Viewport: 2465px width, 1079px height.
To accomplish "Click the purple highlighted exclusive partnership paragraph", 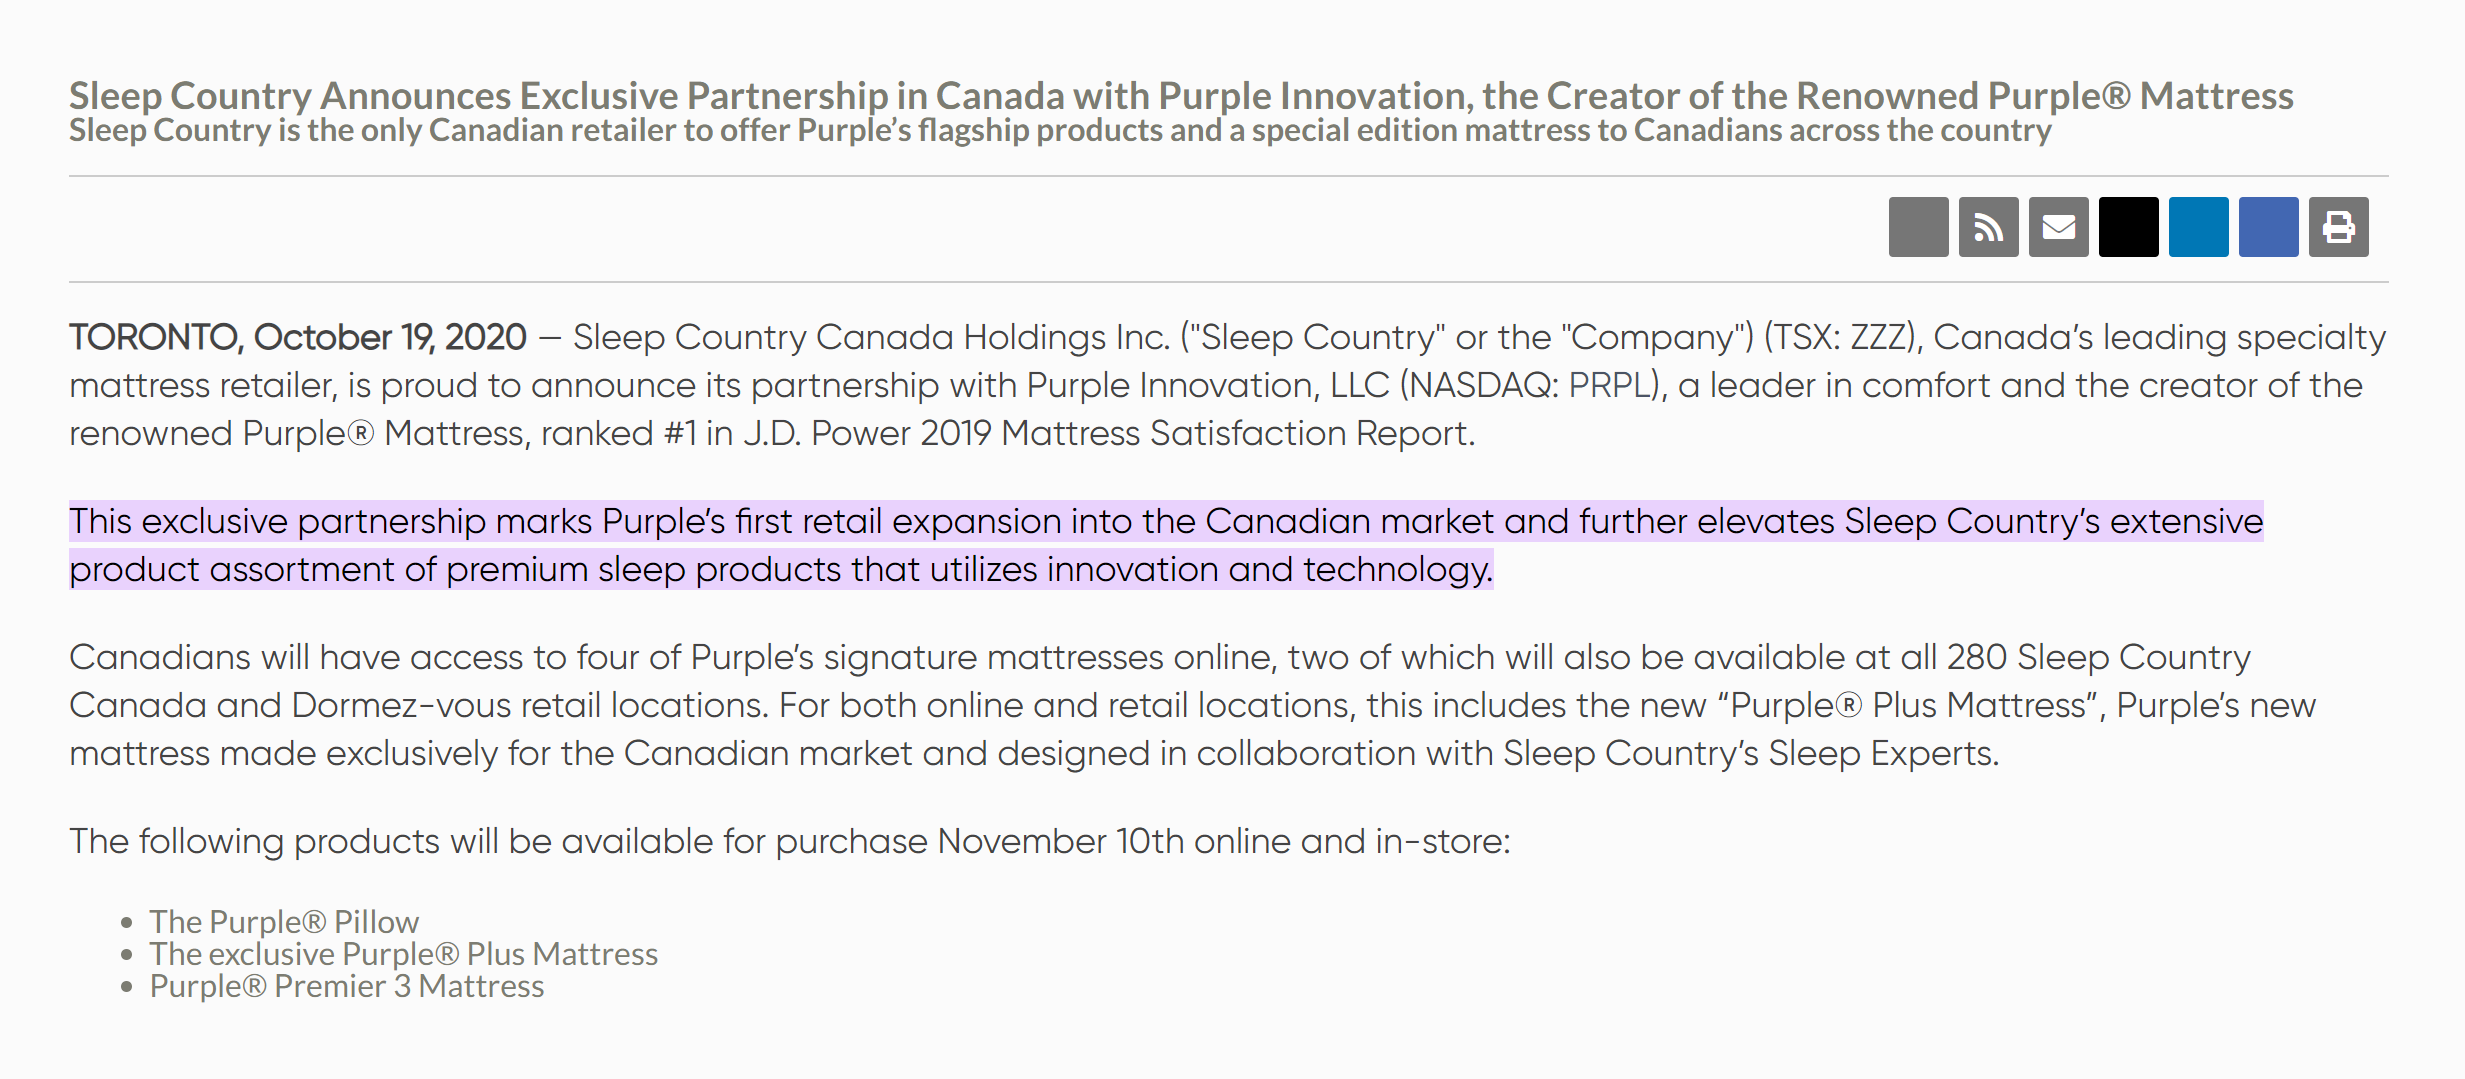I will click(1166, 545).
